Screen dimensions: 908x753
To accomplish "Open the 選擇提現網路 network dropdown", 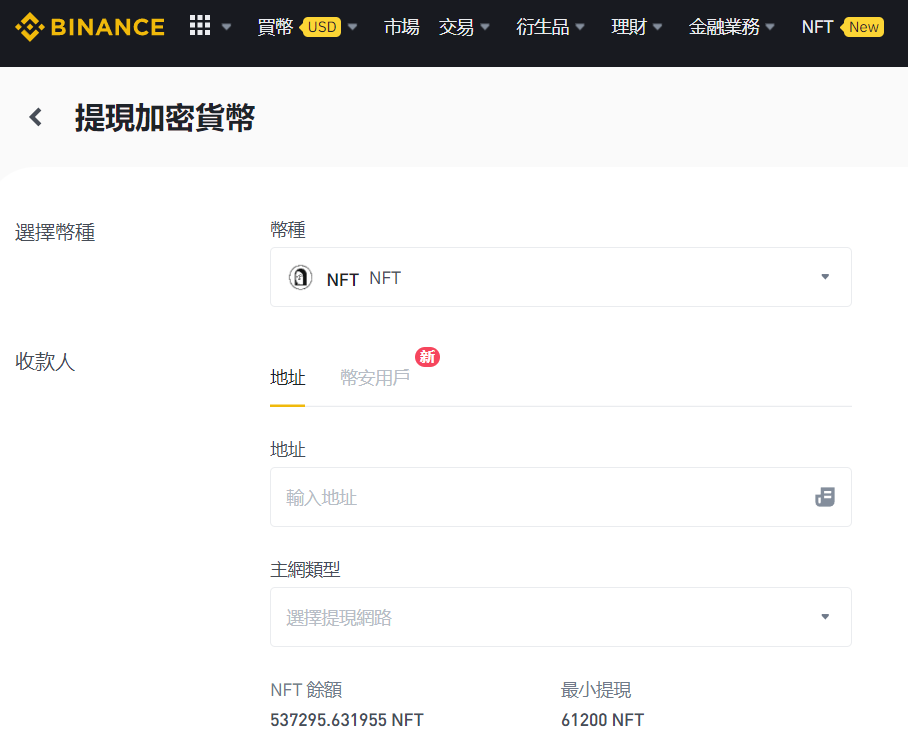I will (x=561, y=617).
